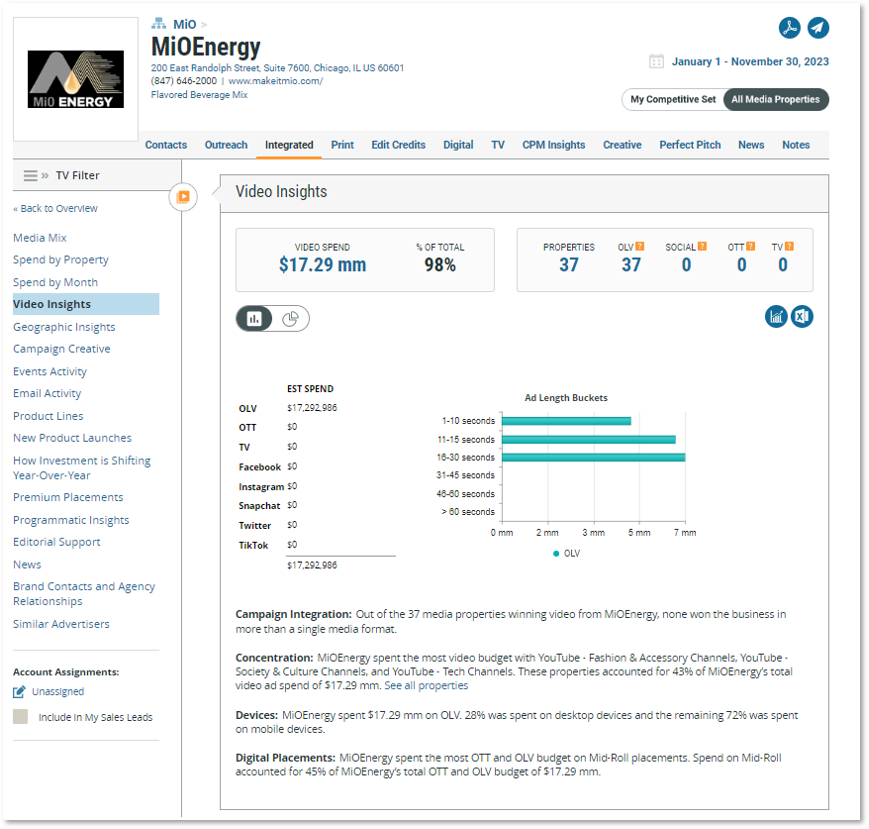Open the Edit Credits tab
This screenshot has height=829, width=869.
(x=398, y=145)
